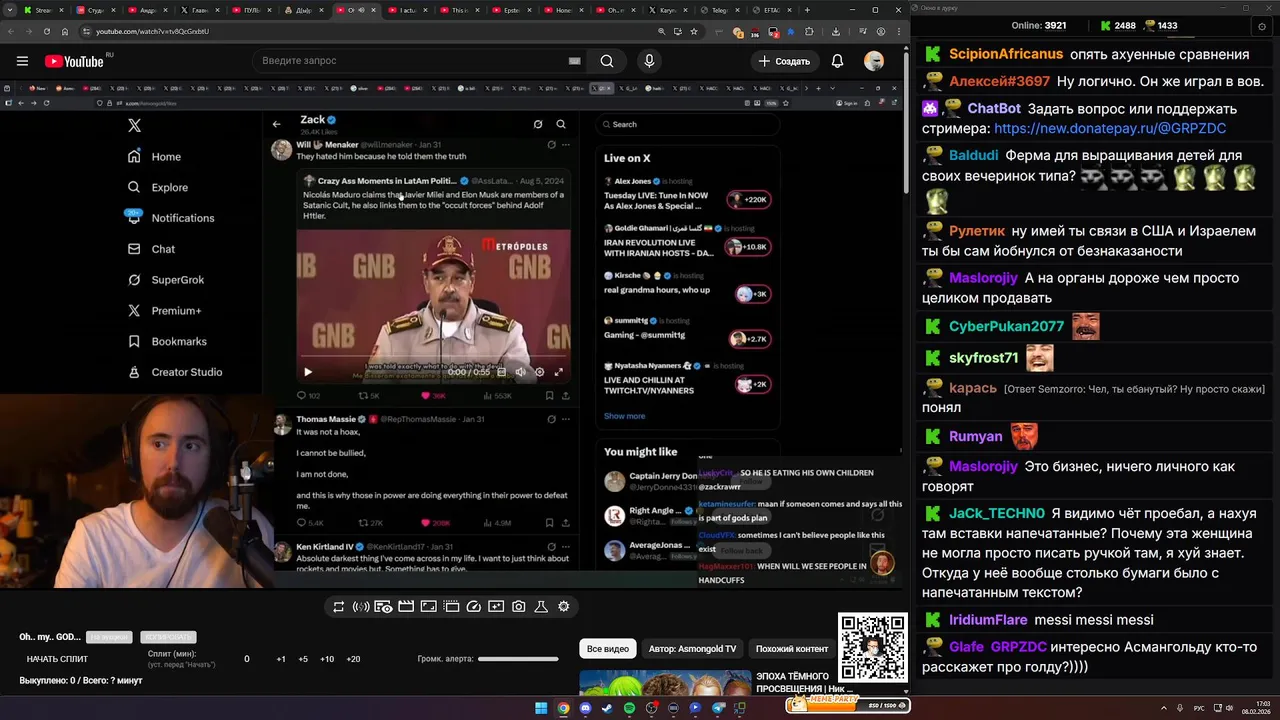The image size is (1280, 720).
Task: Click the search icon on Zack's profile header
Action: (561, 124)
